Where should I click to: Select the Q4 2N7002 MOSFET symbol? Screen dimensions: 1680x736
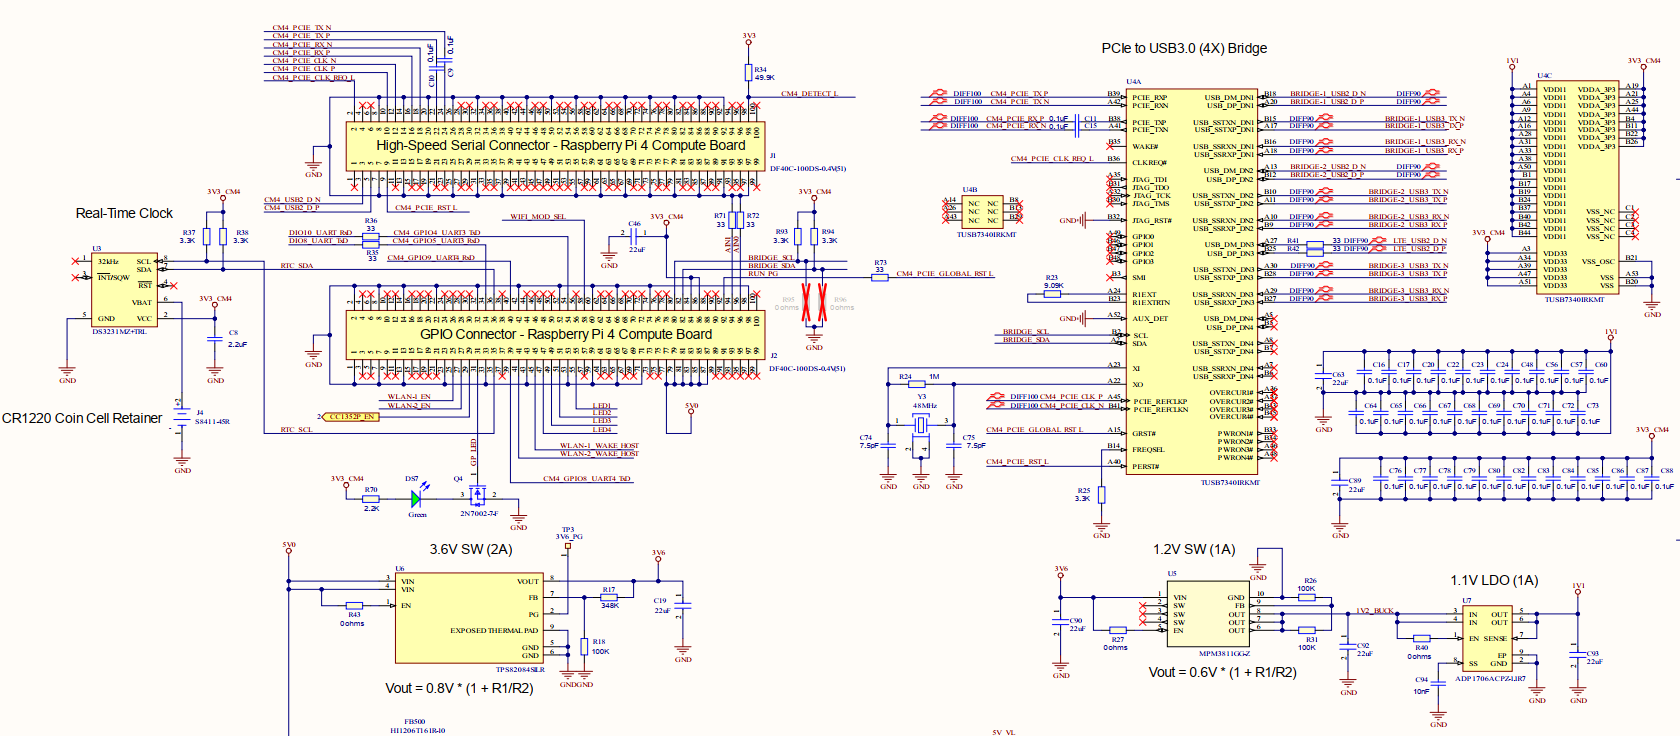coord(478,494)
